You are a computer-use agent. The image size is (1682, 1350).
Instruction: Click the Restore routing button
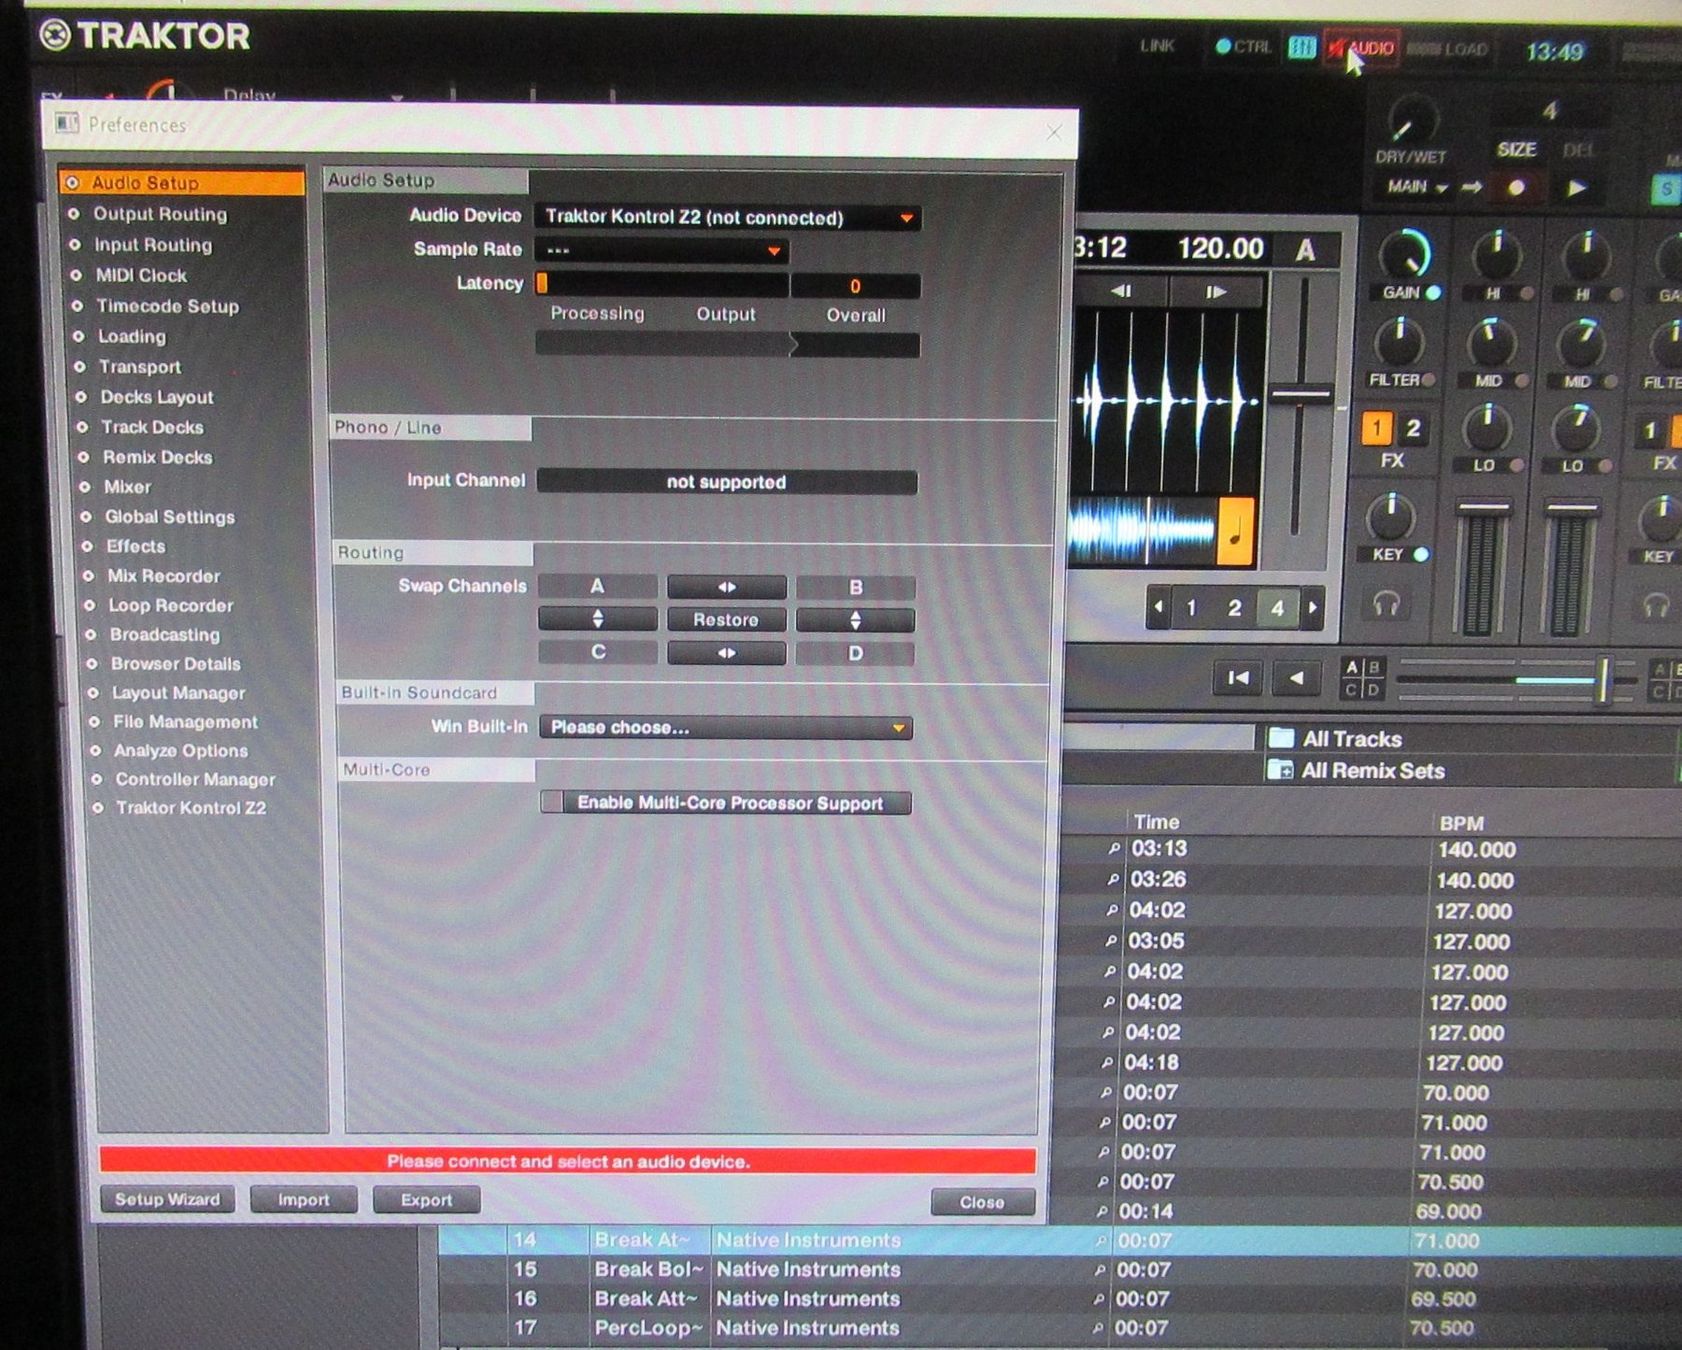coord(726,620)
